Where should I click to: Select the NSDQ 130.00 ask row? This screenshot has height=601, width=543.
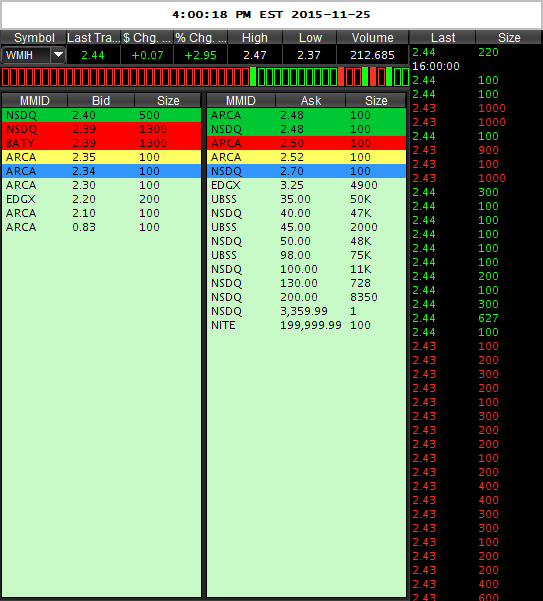coord(307,283)
